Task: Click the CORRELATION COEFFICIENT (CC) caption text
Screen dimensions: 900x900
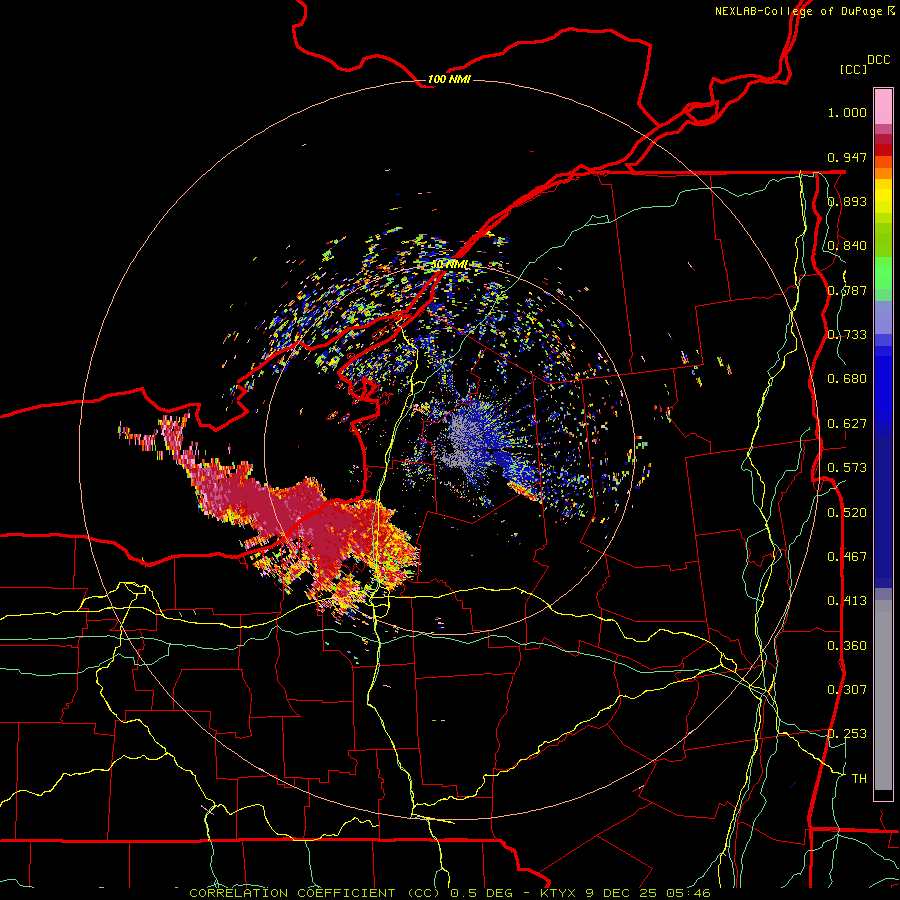Action: tap(315, 893)
